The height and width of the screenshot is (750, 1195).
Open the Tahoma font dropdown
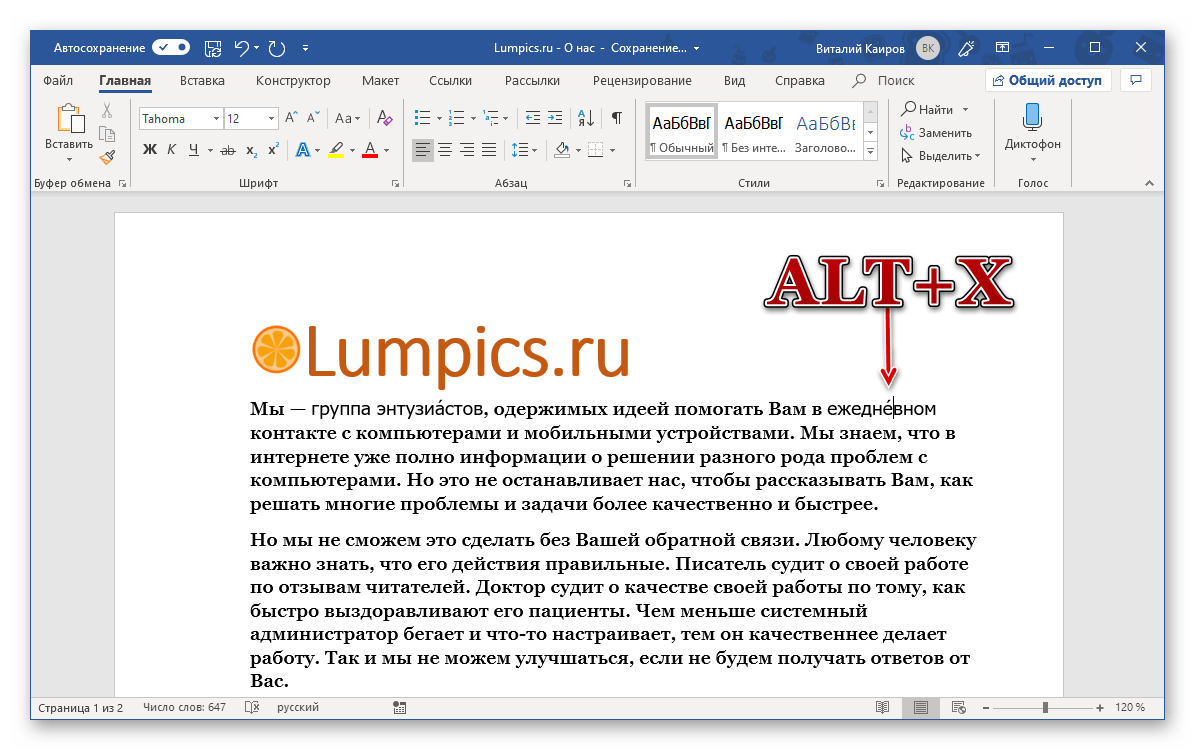[x=217, y=118]
